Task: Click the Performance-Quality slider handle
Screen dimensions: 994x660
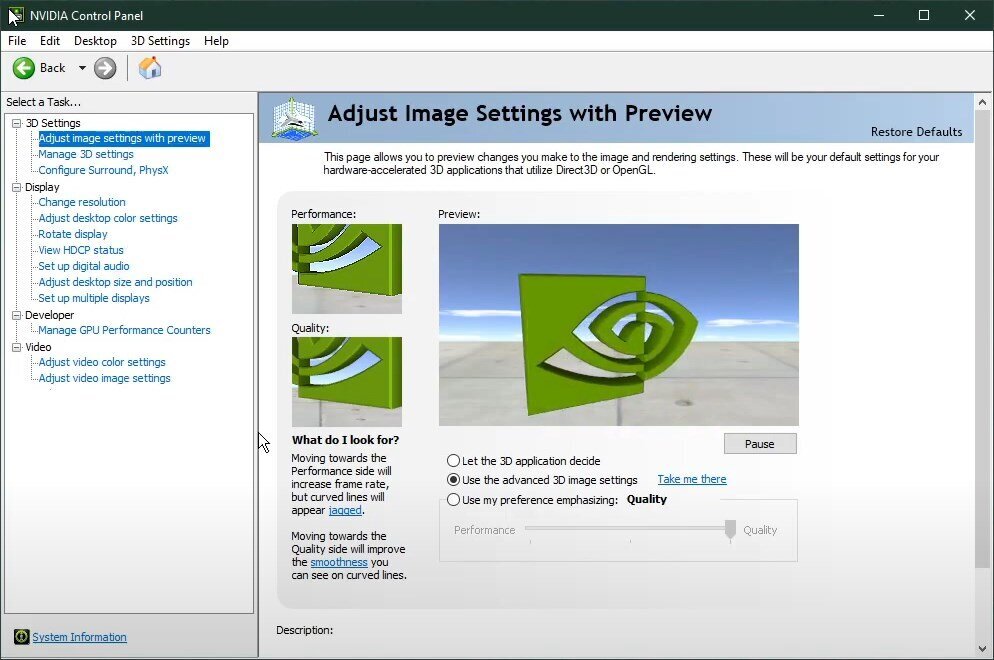Action: point(731,530)
